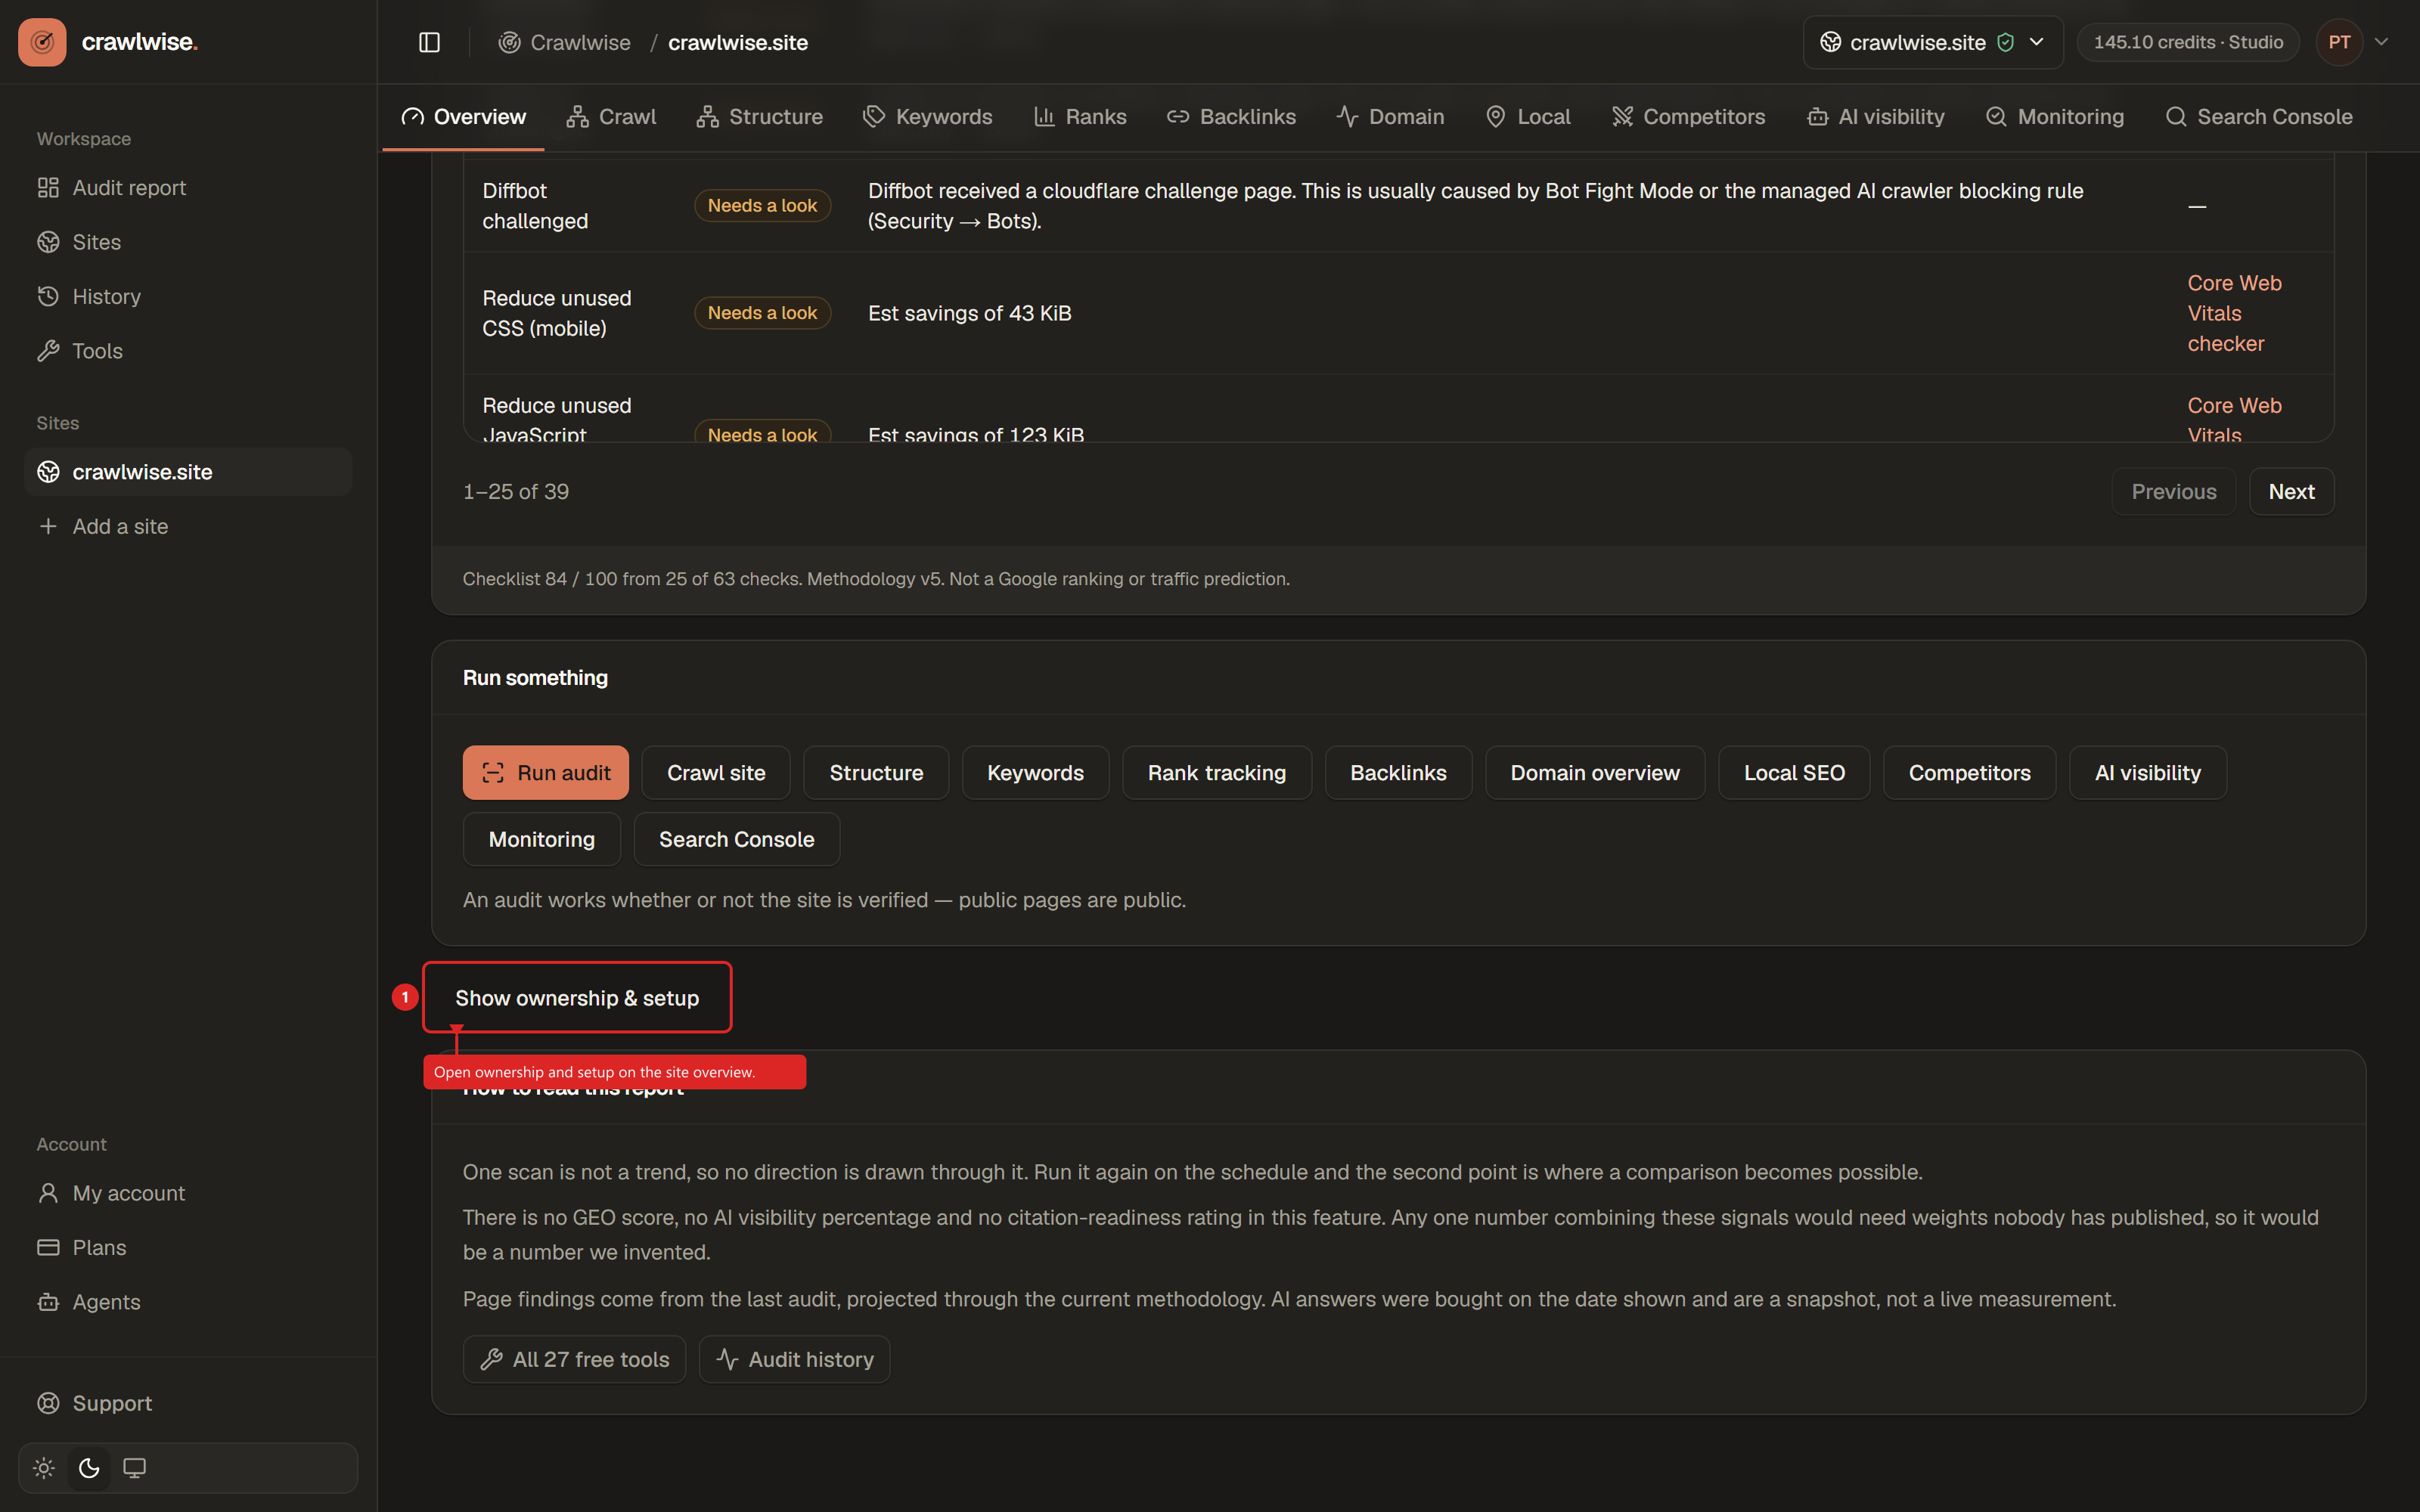Open Plans in the sidebar

(188, 1248)
